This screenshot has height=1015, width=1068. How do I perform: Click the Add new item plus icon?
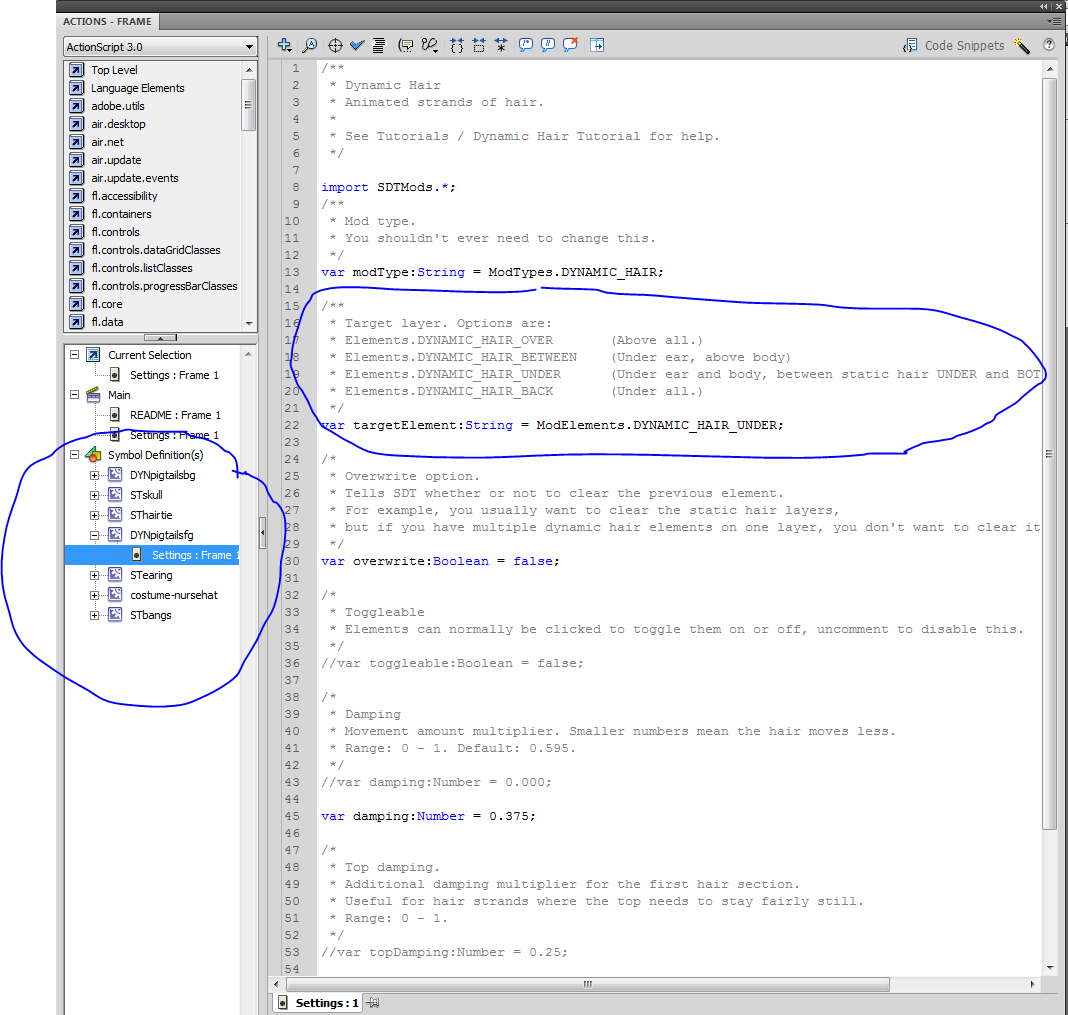pyautogui.click(x=284, y=45)
